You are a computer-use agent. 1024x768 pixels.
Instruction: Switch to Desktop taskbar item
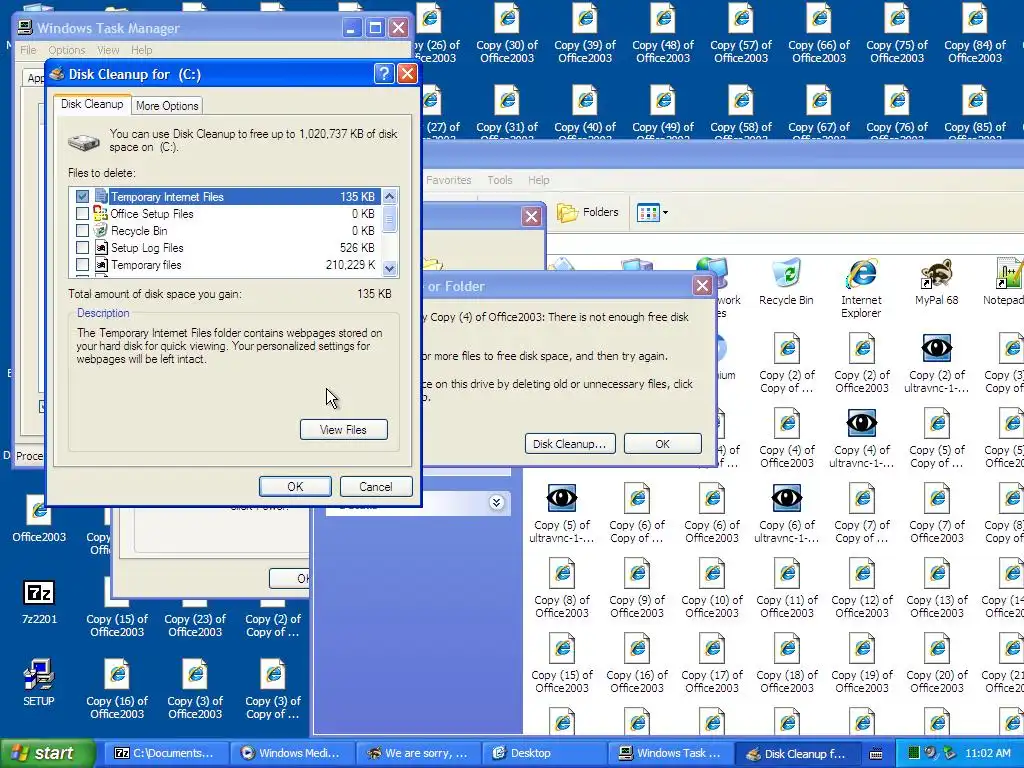click(x=543, y=753)
